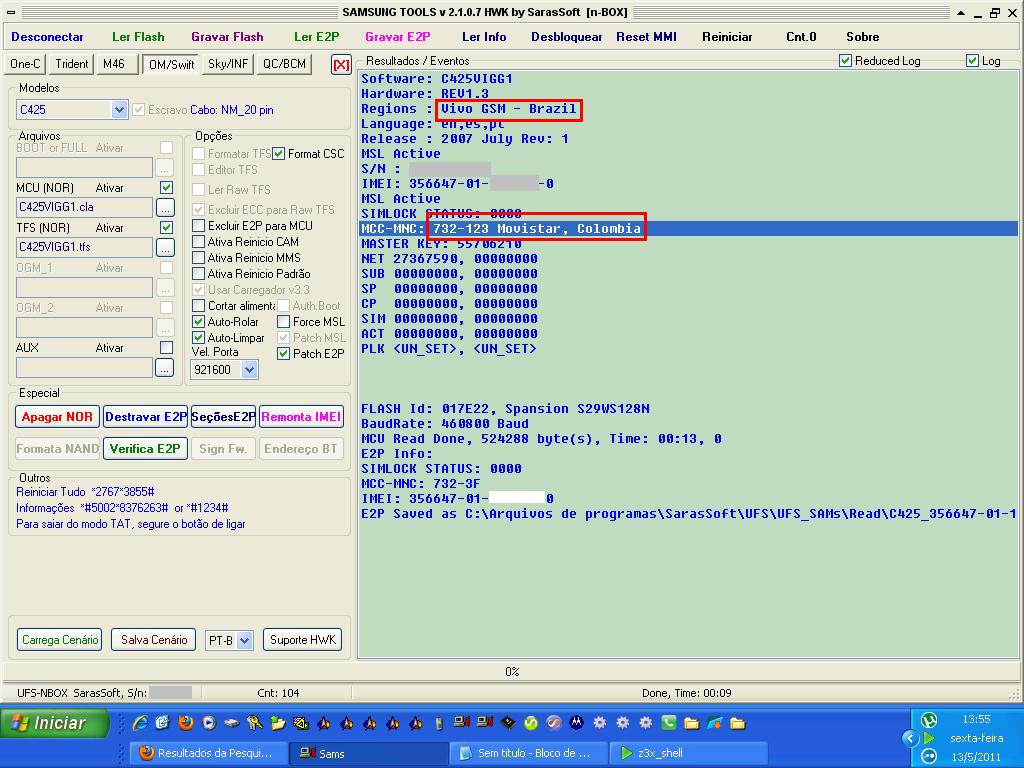Screen dimensions: 1024x768
Task: Switch to Sem título Bloco de notas taskbar button
Action: [528, 753]
